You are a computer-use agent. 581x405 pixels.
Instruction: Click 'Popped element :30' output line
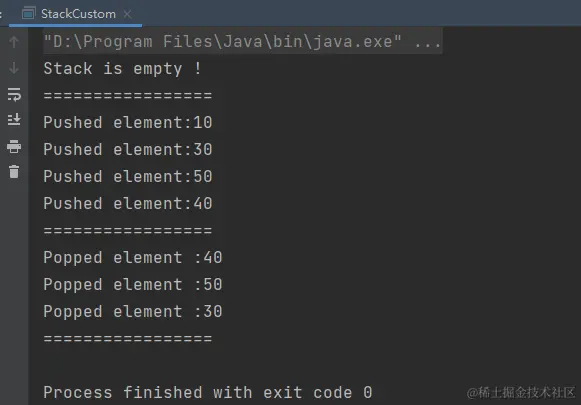pyautogui.click(x=133, y=312)
